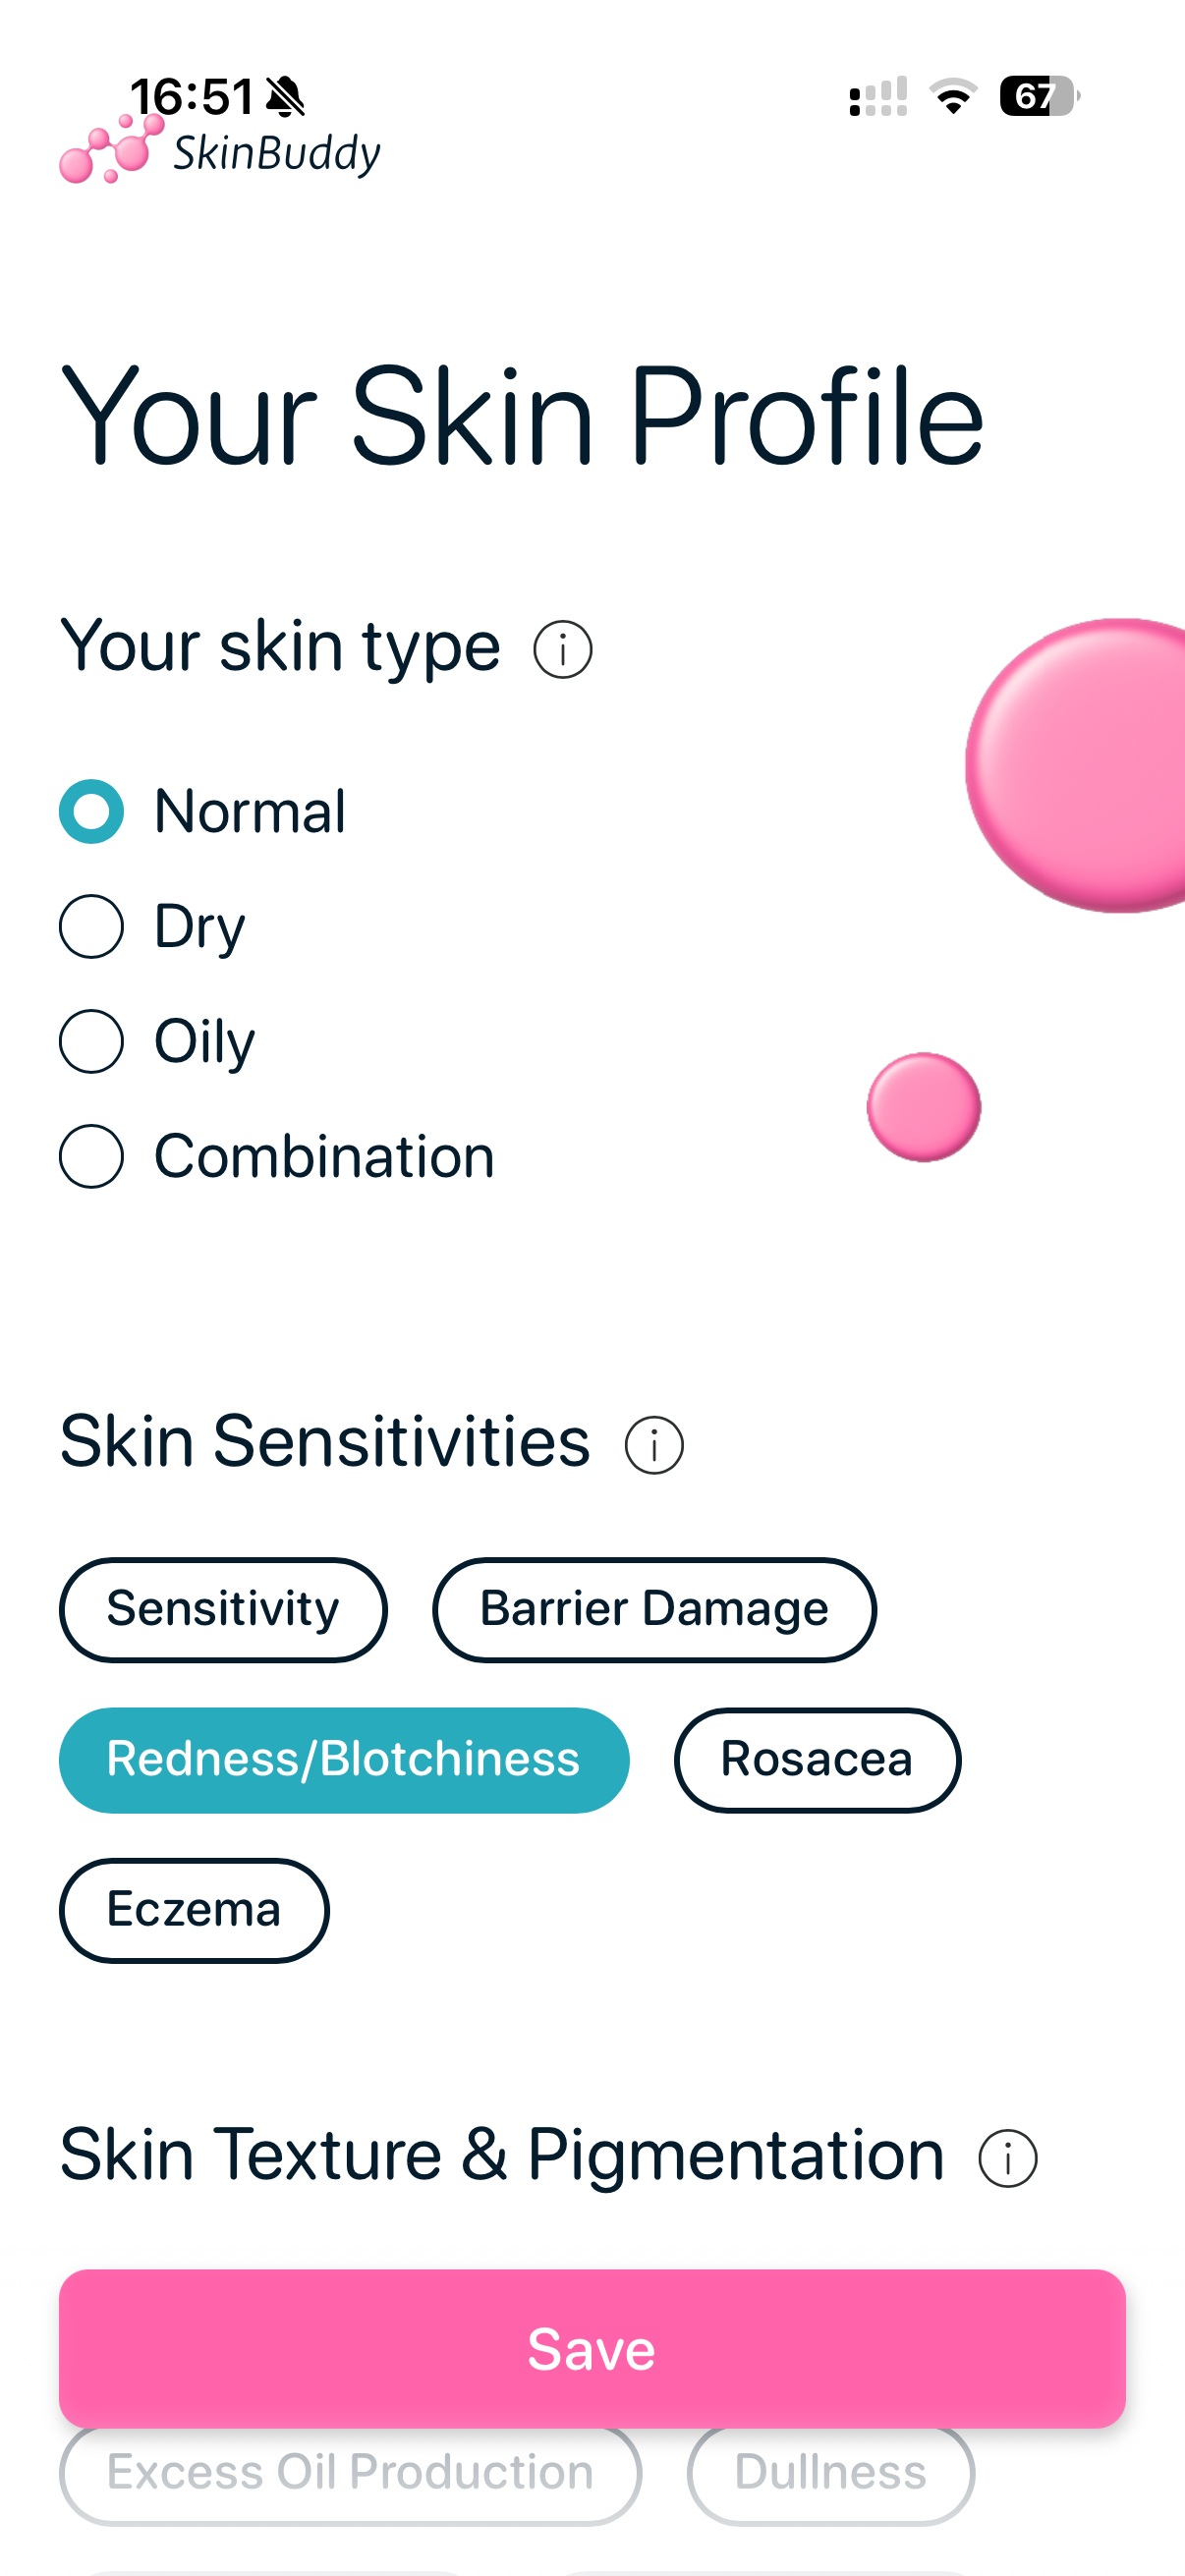The height and width of the screenshot is (2576, 1185).
Task: Open the skin type info tooltip
Action: (x=561, y=650)
